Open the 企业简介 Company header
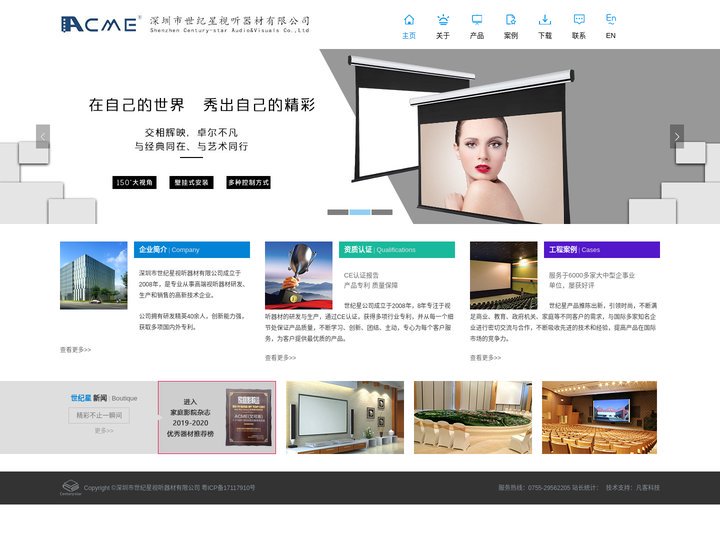This screenshot has width=720, height=540. (x=192, y=250)
